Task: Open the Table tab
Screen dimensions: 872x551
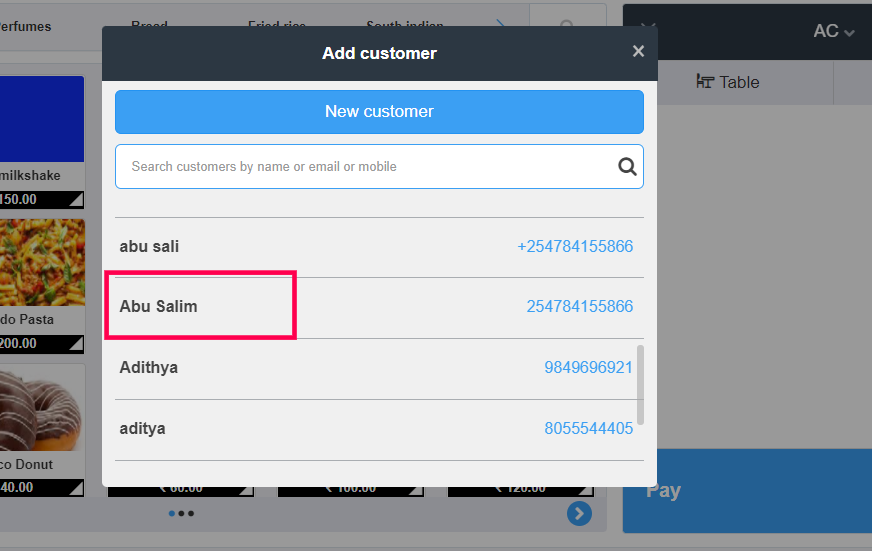Action: pos(728,83)
